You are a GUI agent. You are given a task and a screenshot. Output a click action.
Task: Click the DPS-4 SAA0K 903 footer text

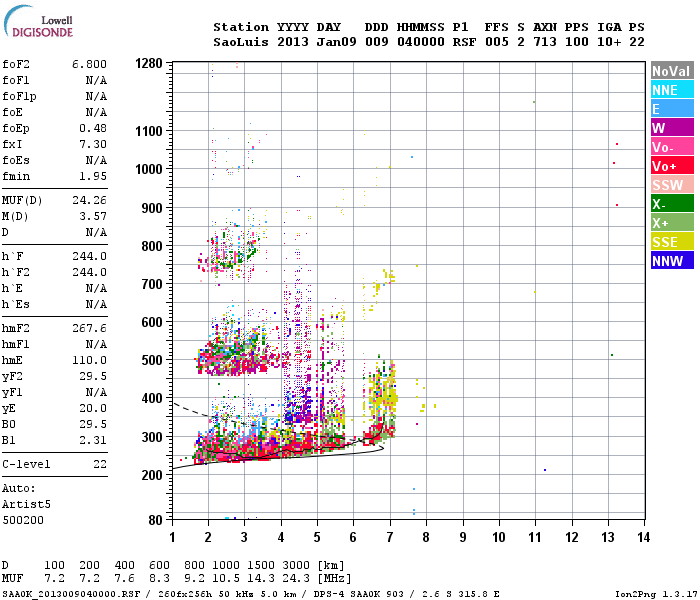(x=358, y=594)
